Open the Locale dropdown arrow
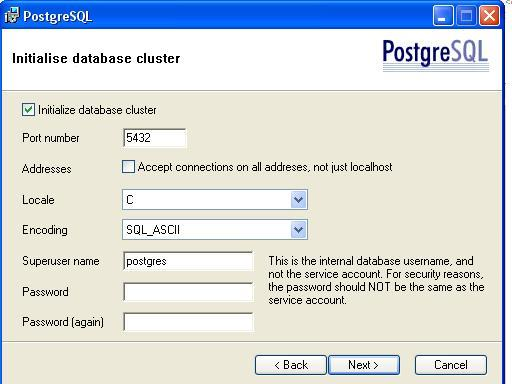Viewport: 512px width, 384px height. [x=298, y=200]
